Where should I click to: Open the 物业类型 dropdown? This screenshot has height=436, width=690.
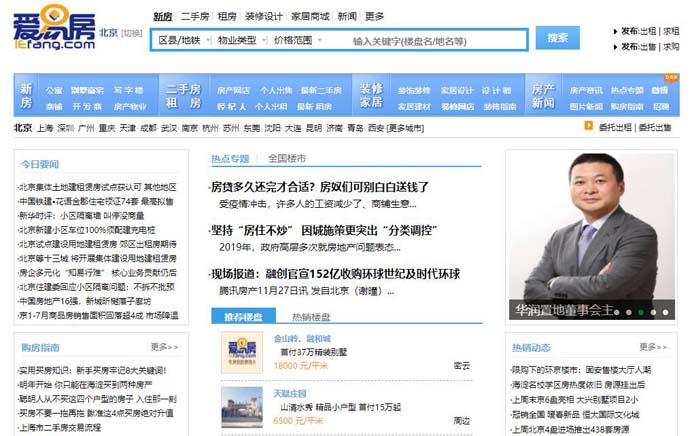point(242,40)
